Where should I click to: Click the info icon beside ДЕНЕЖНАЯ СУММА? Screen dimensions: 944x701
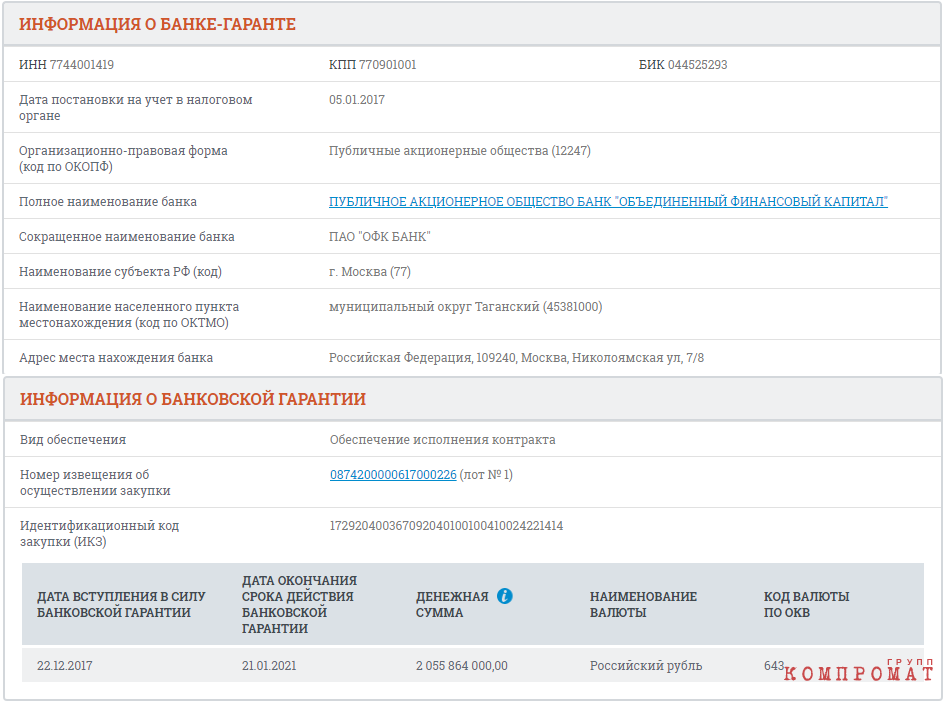(x=505, y=596)
